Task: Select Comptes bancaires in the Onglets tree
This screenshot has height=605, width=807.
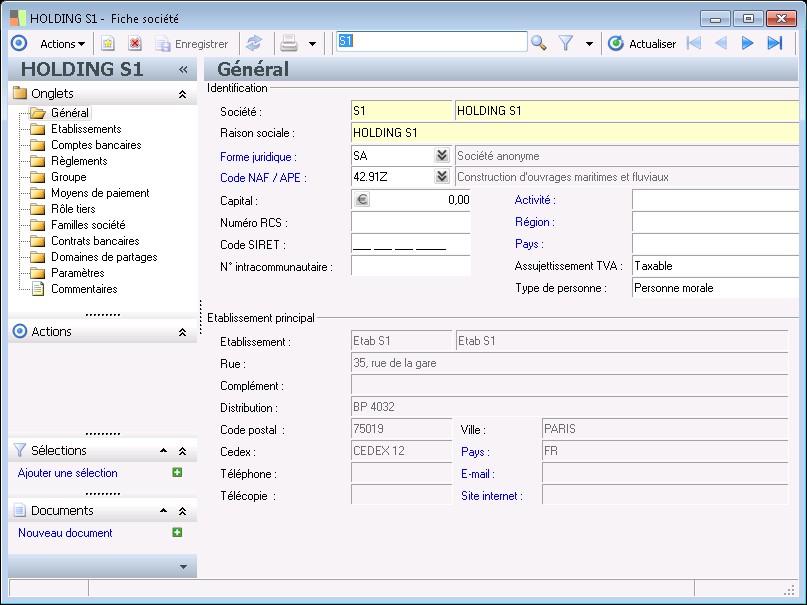Action: [x=96, y=145]
